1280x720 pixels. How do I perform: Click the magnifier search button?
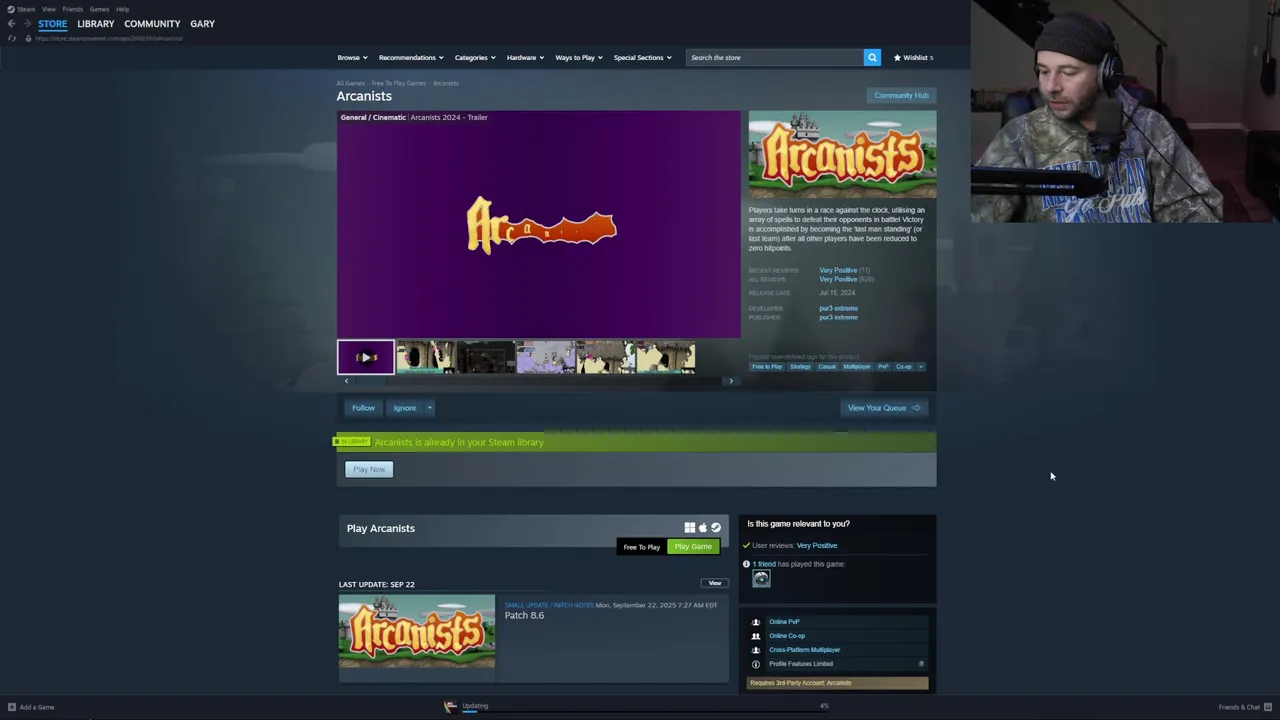coord(872,57)
